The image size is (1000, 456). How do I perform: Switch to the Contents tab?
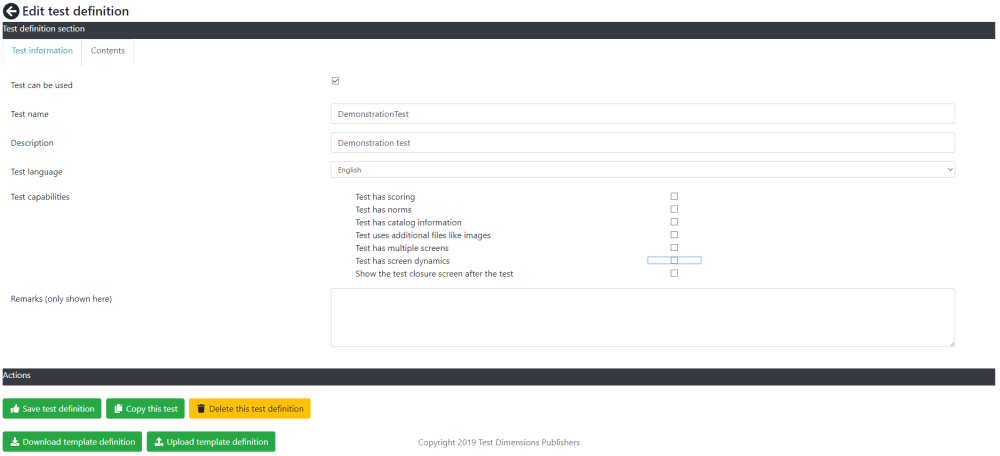coord(108,51)
